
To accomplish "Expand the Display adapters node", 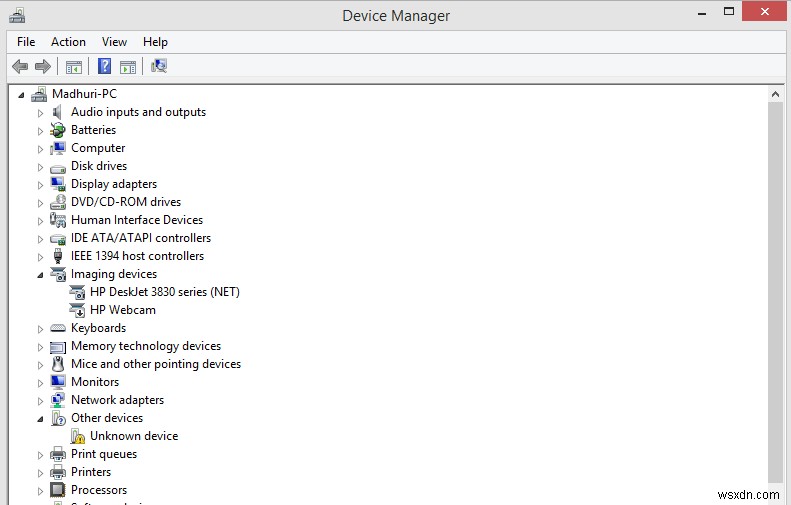I will click(41, 185).
